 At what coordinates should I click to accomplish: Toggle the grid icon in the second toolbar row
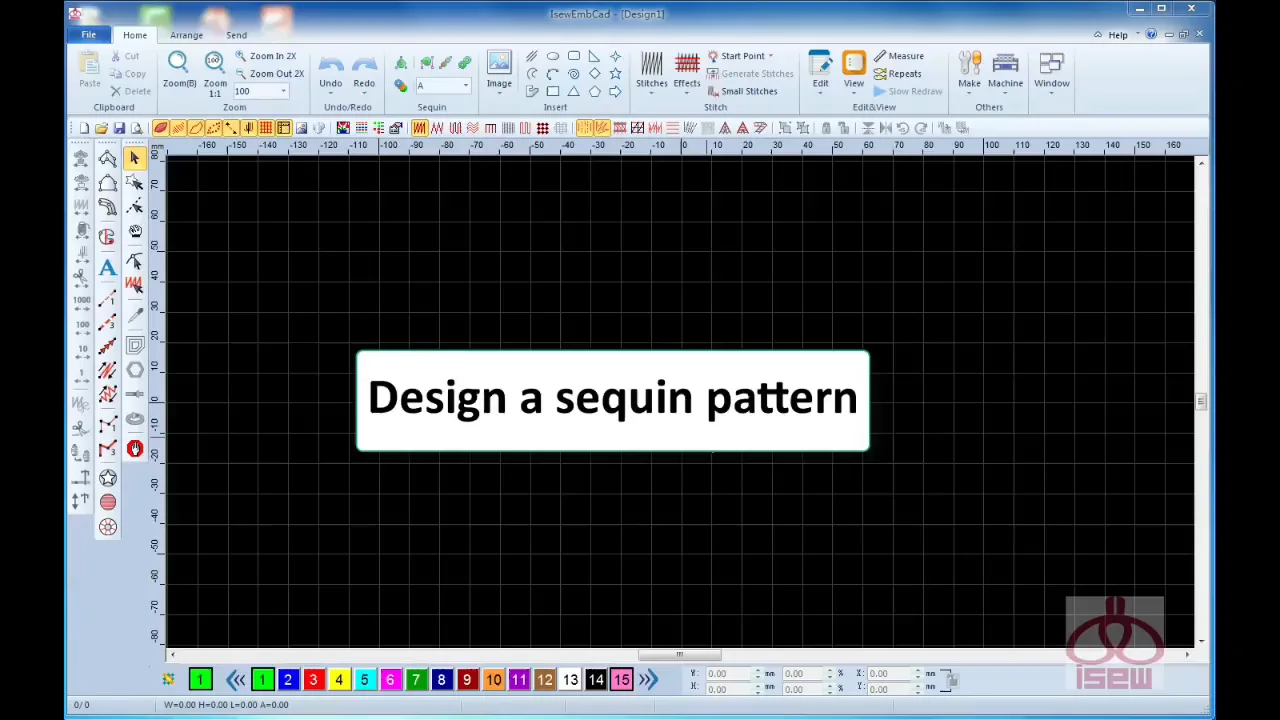[265, 128]
